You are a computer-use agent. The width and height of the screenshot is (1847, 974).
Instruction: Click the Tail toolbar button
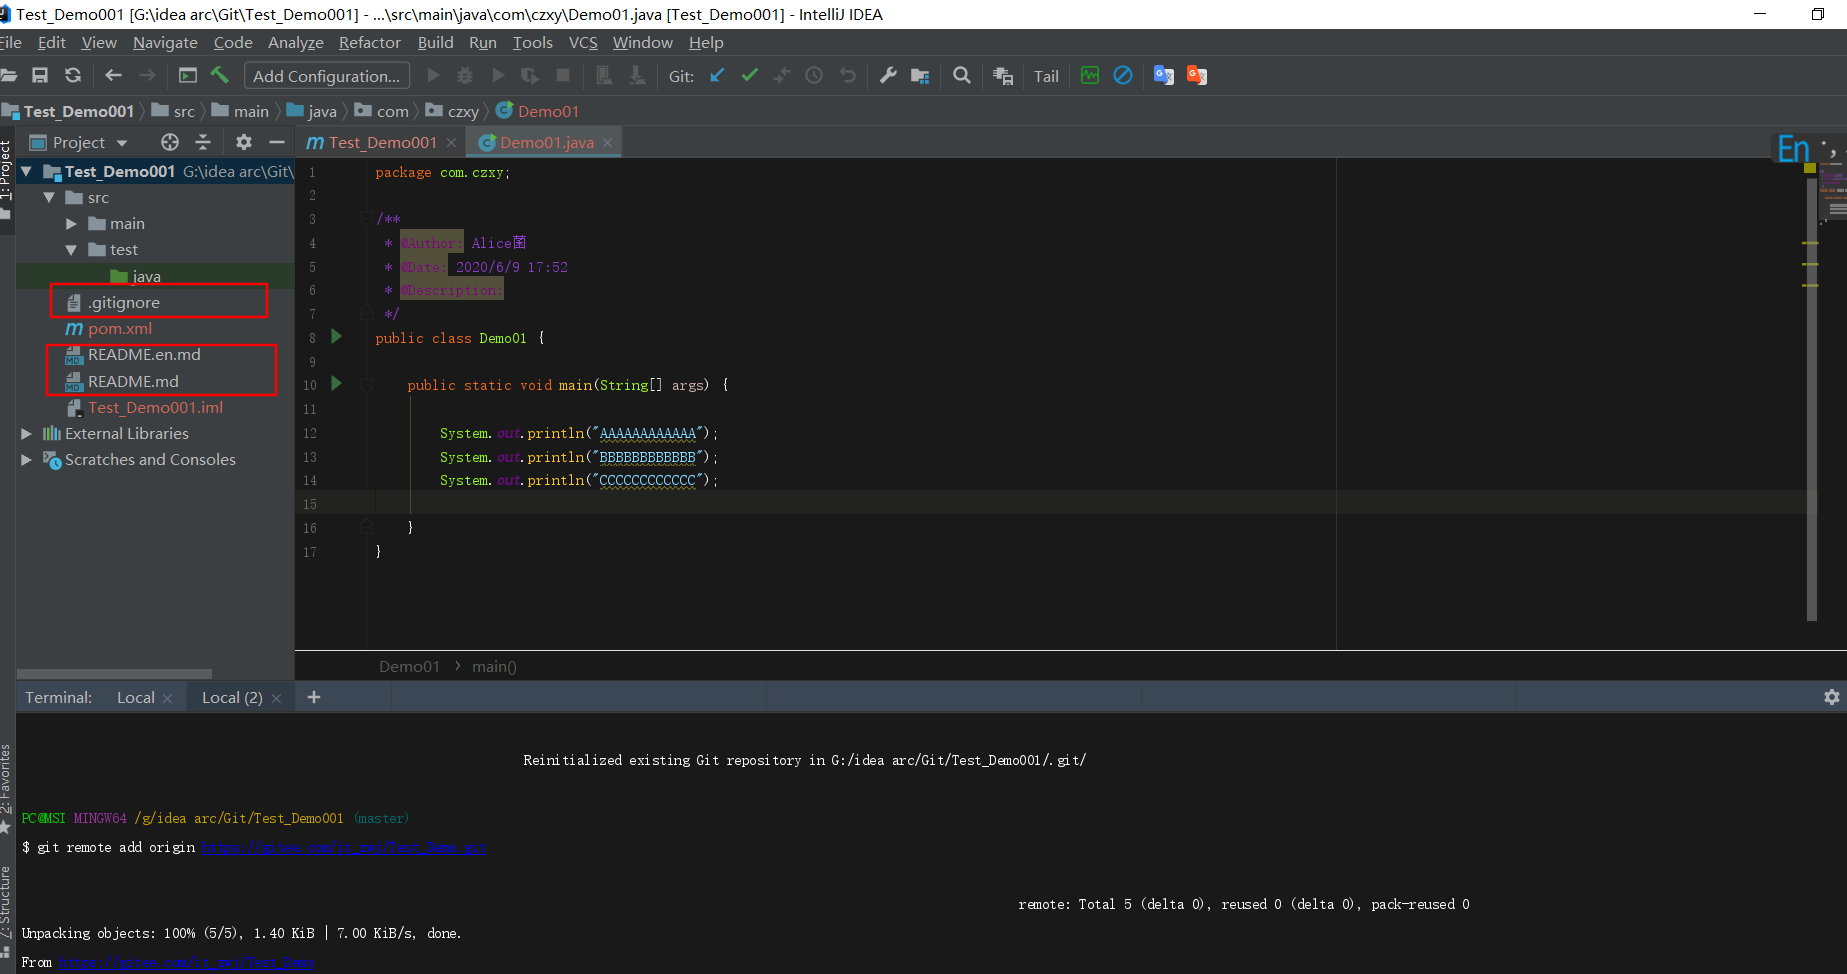click(1046, 76)
